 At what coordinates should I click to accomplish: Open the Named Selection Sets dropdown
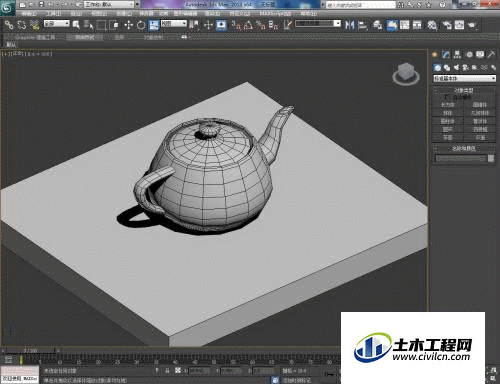(x=318, y=23)
